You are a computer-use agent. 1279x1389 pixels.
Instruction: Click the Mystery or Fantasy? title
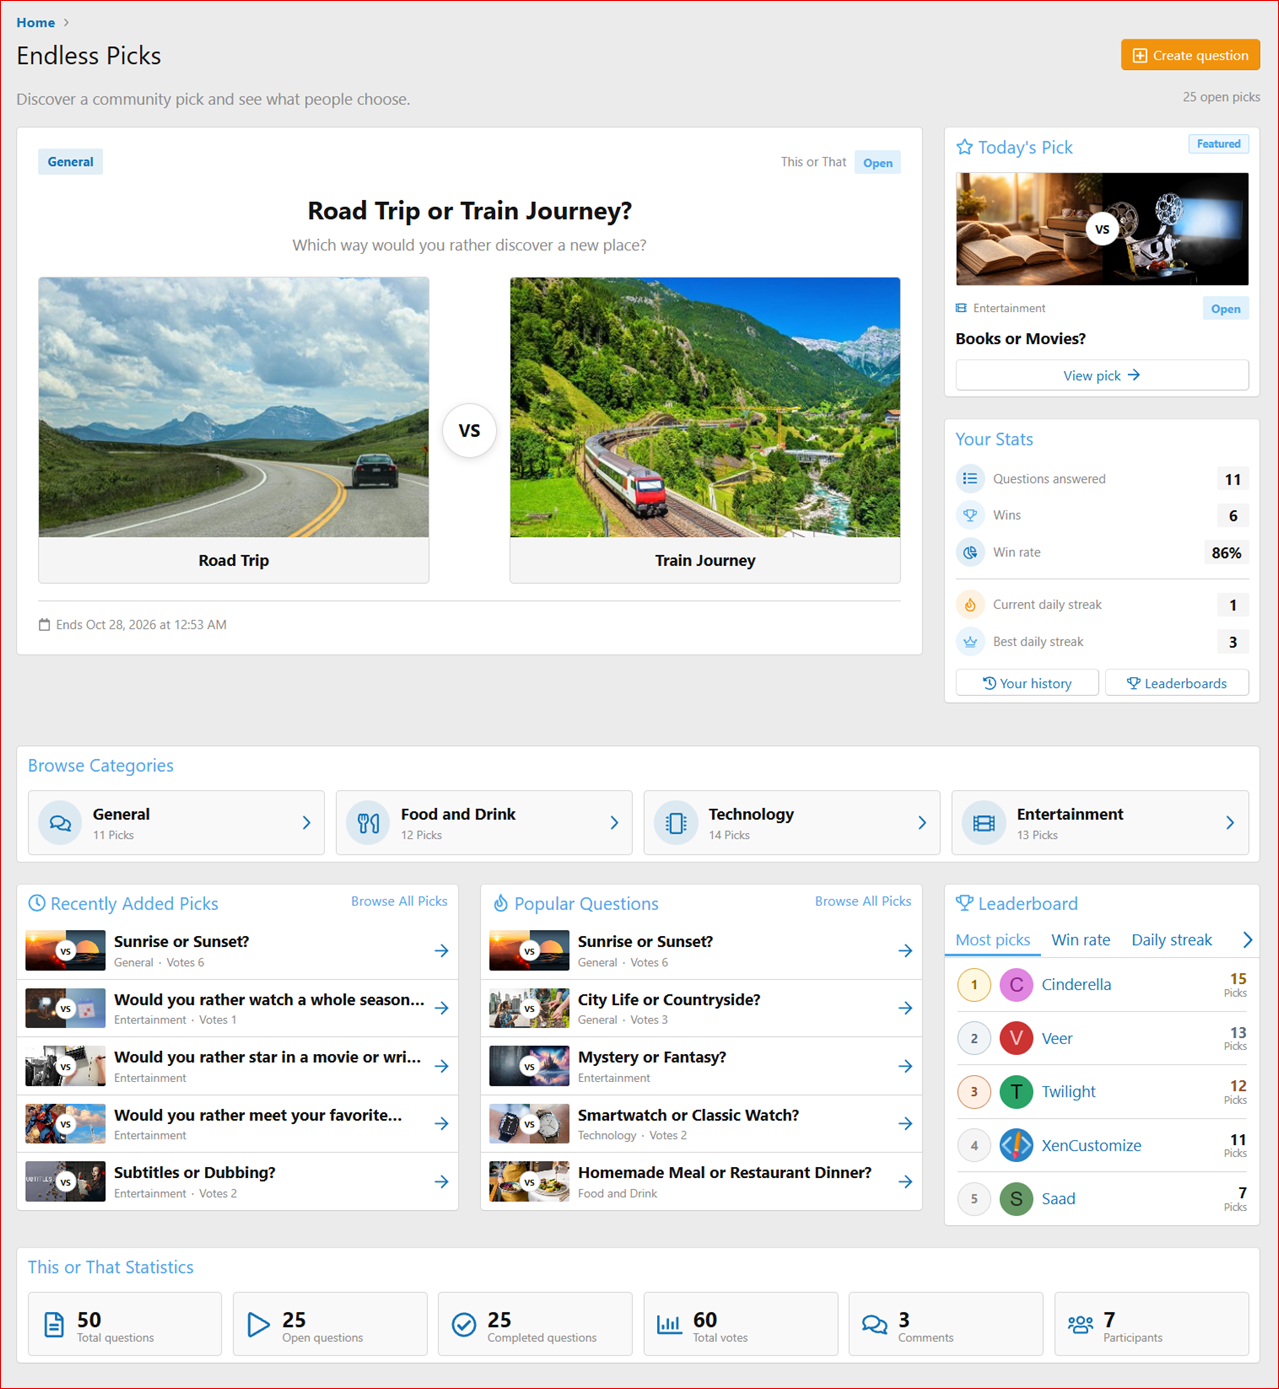coord(652,1057)
